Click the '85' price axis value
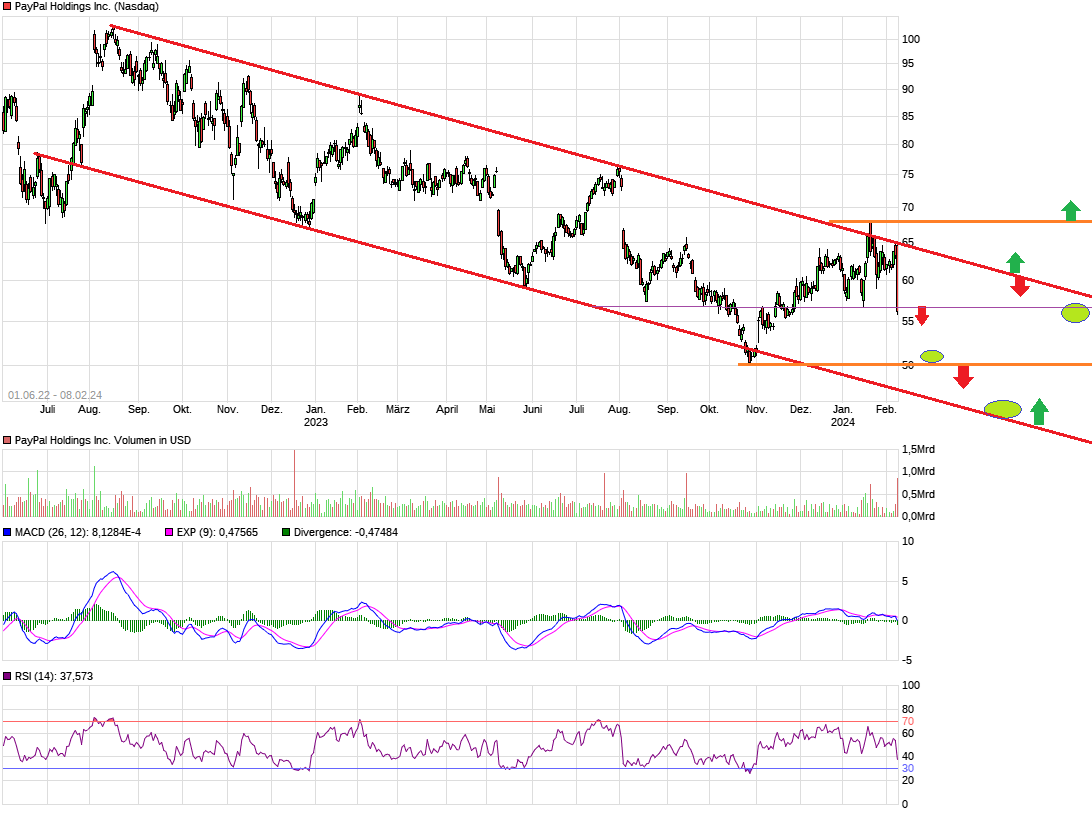Viewport: 1092px width, 814px height. pyautogui.click(x=907, y=116)
